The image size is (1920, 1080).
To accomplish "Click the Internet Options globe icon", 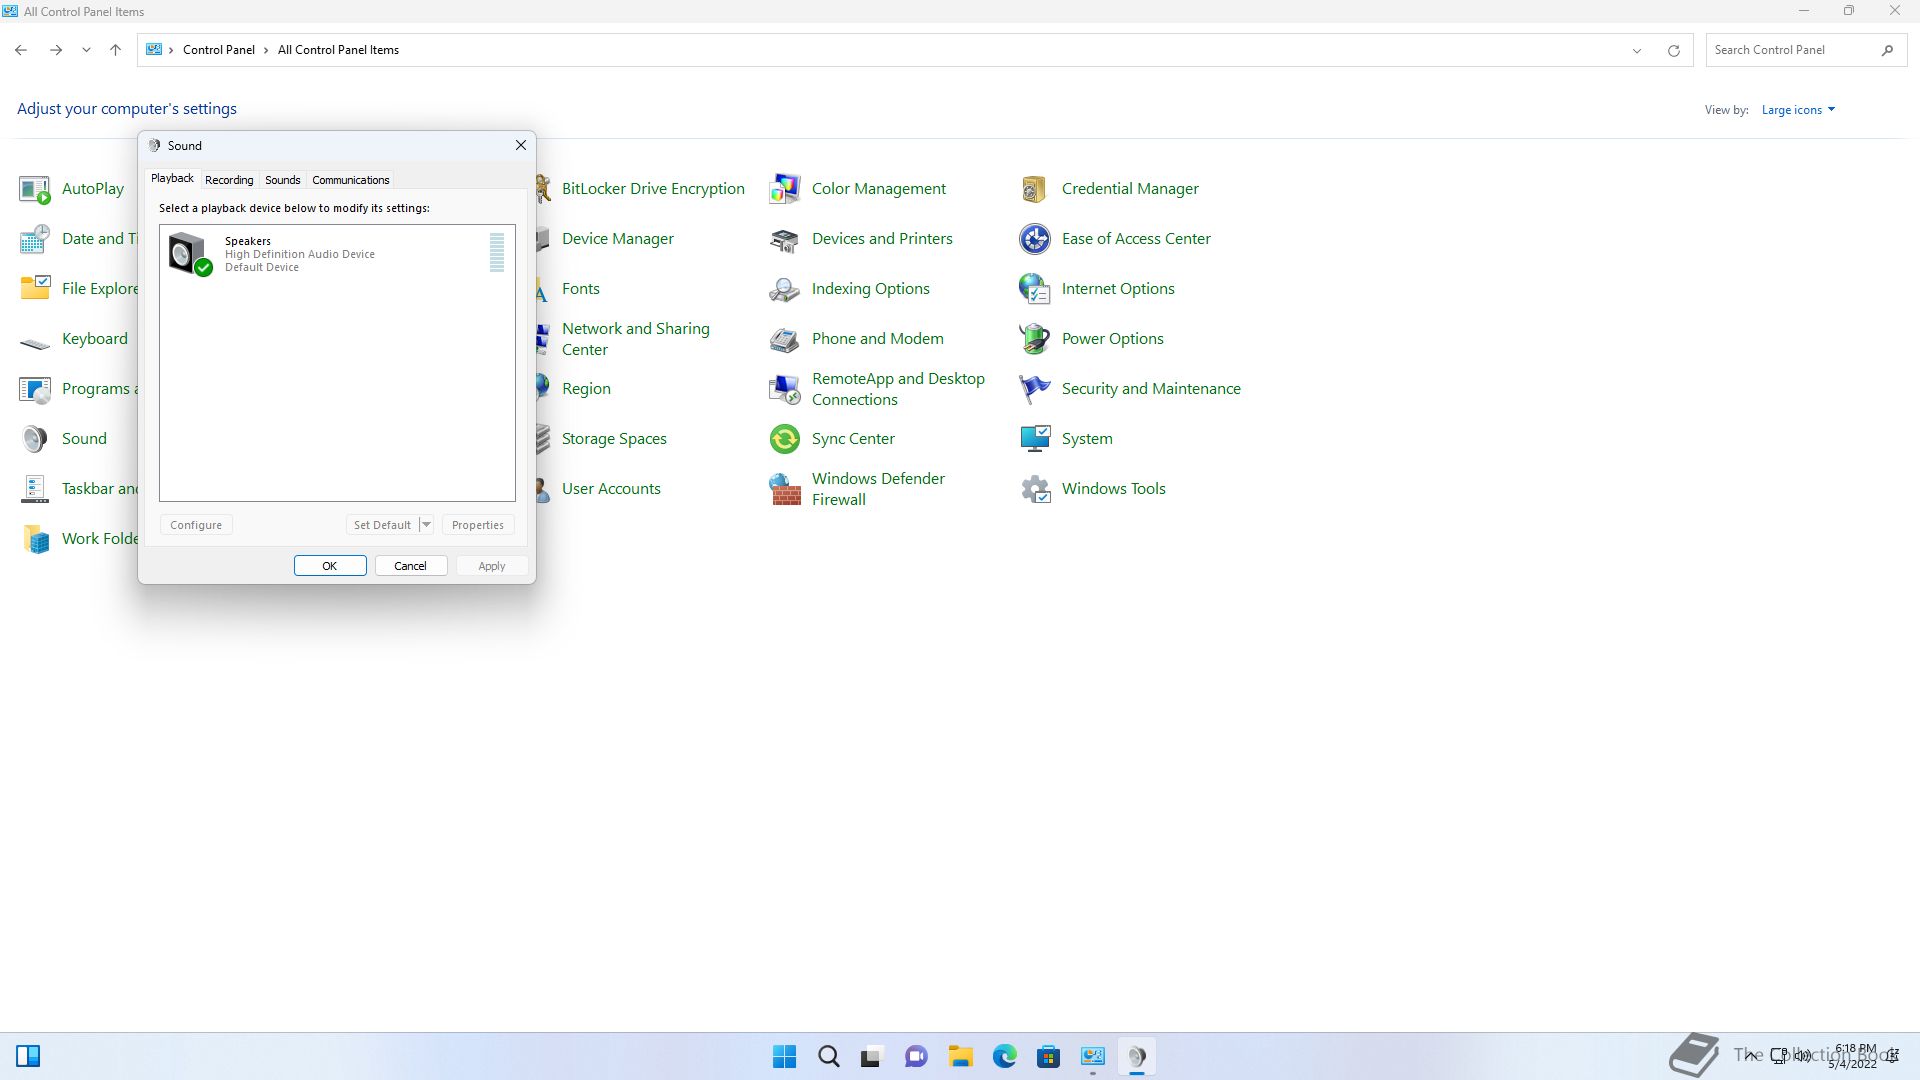I will pyautogui.click(x=1035, y=289).
